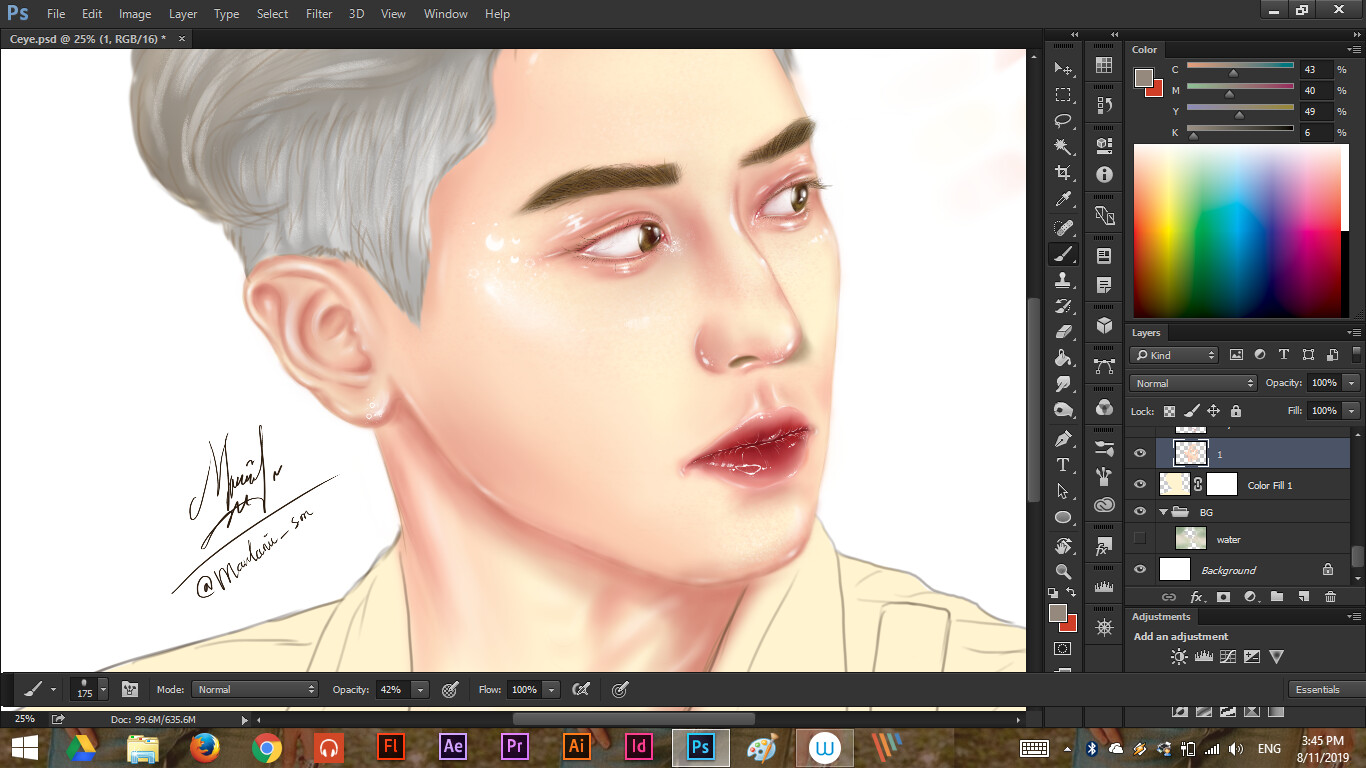This screenshot has width=1366, height=768.
Task: Click the Delete layer trash icon
Action: (1330, 597)
